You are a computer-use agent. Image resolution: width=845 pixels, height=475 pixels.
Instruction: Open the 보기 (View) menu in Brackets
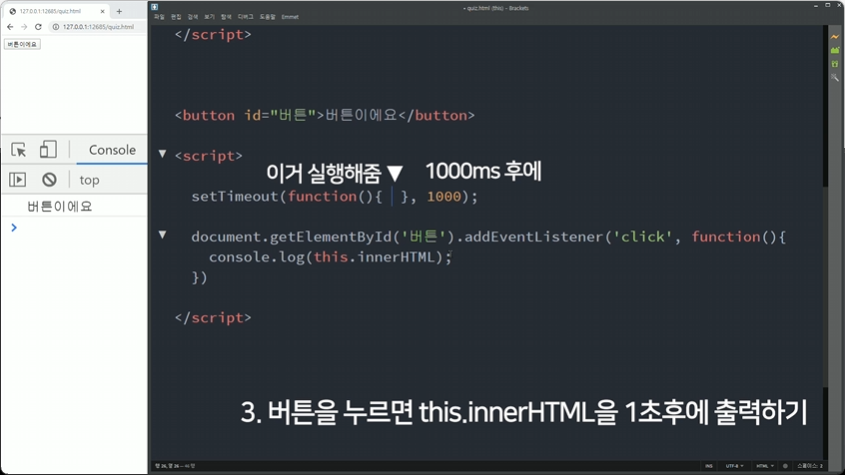point(210,17)
